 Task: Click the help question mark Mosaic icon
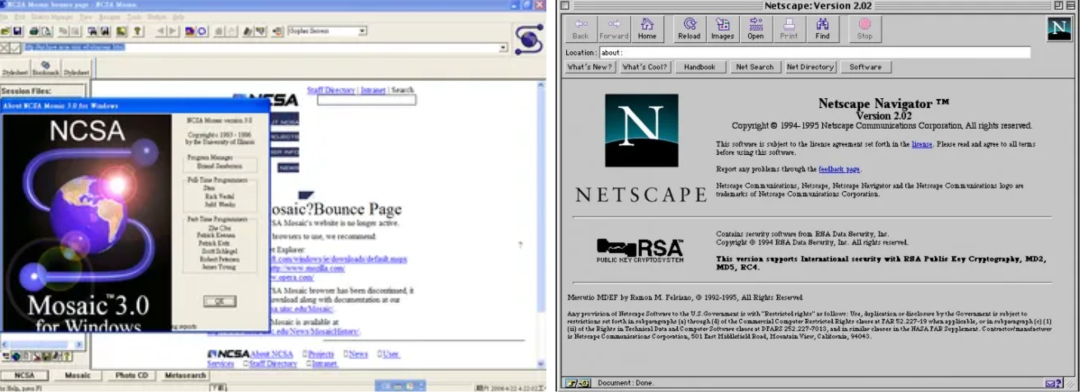[x=137, y=31]
